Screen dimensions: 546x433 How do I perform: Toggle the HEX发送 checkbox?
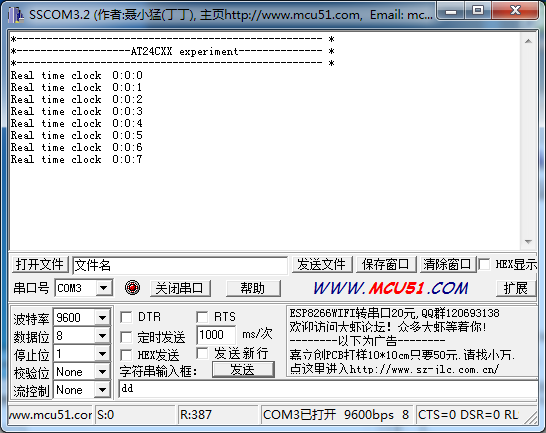tap(126, 355)
